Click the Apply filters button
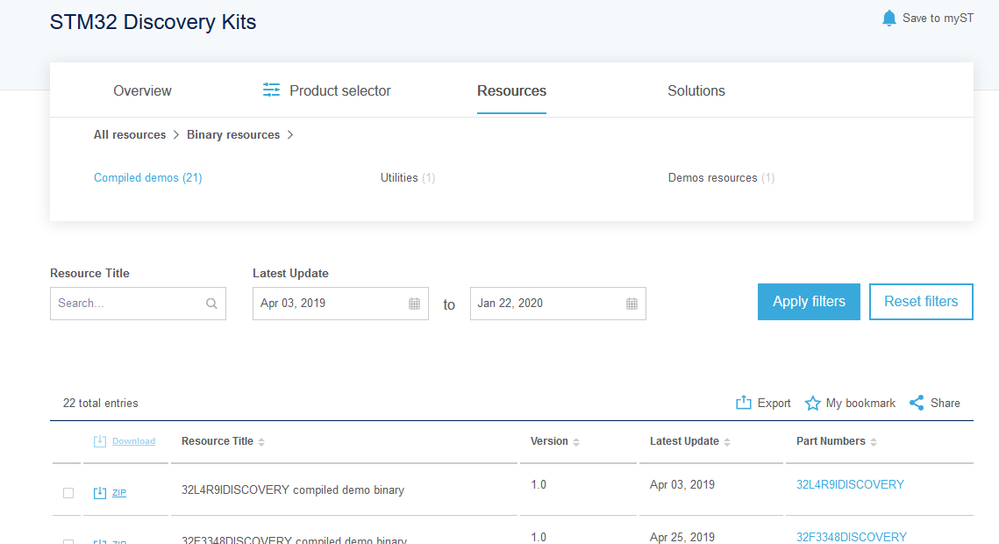The height and width of the screenshot is (544, 999). (809, 301)
